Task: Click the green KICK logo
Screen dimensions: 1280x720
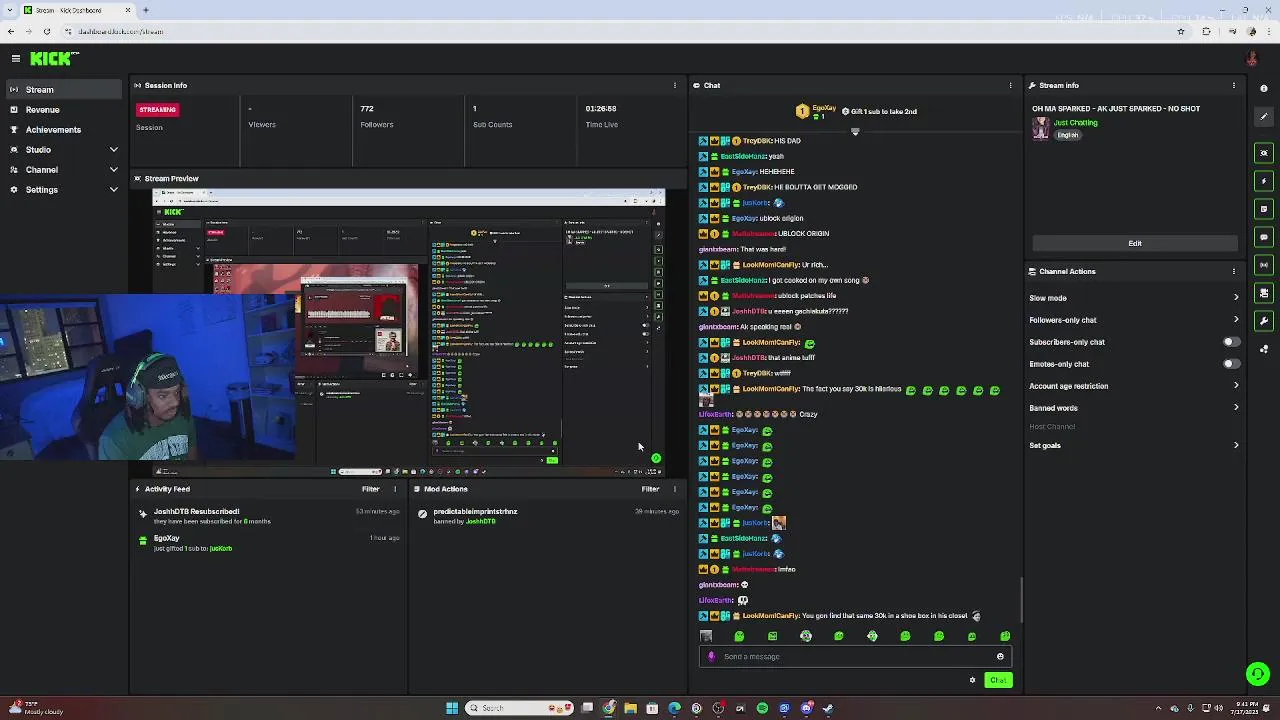Action: [50, 59]
